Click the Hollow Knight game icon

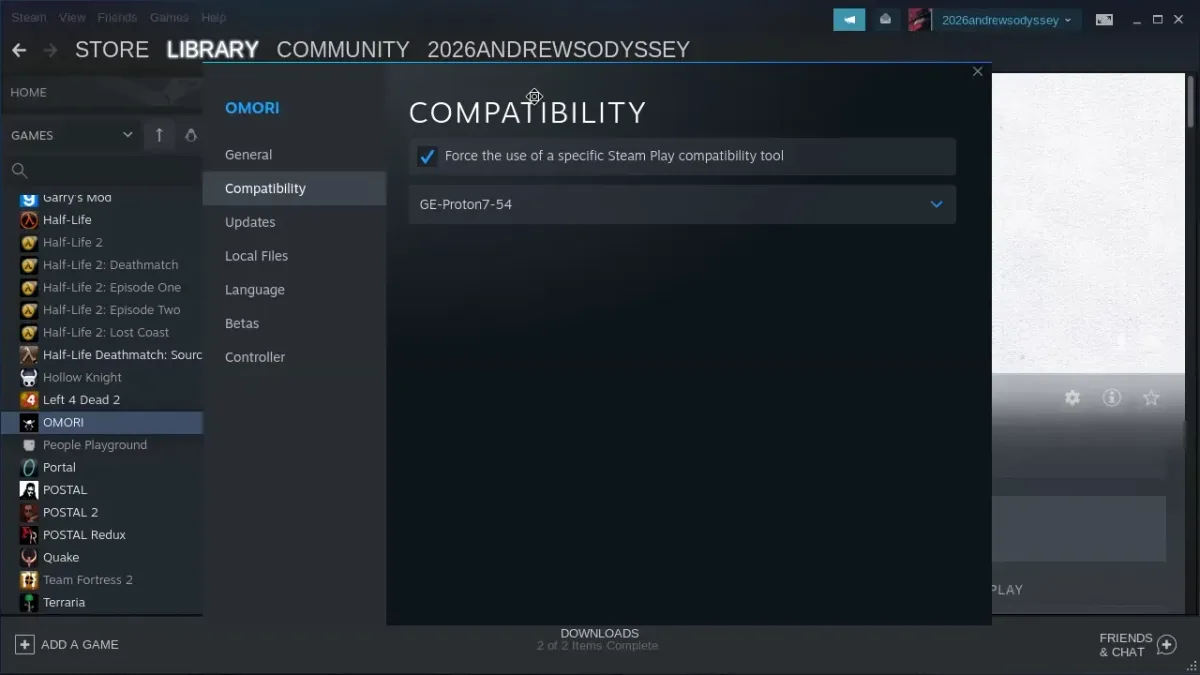pyautogui.click(x=29, y=377)
